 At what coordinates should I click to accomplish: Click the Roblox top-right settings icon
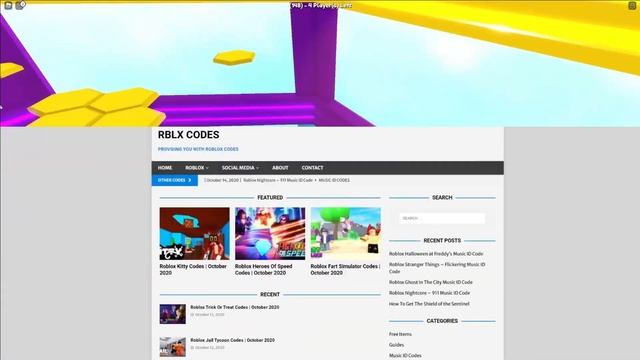tap(632, 6)
